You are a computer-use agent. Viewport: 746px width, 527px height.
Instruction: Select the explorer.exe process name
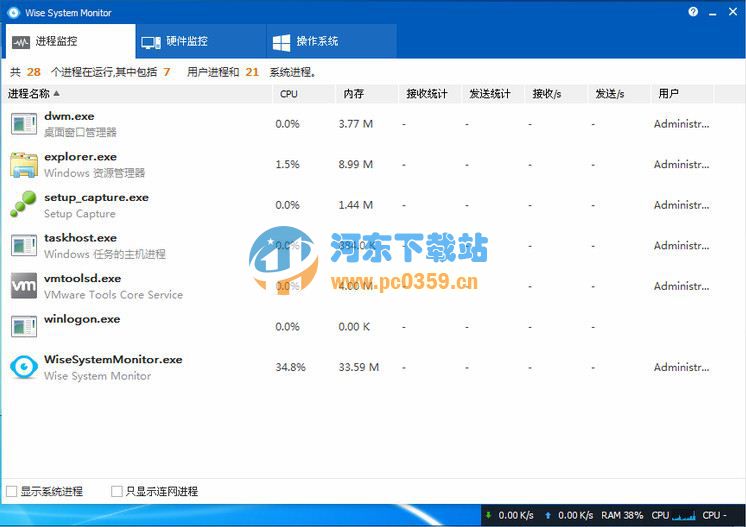tap(80, 156)
